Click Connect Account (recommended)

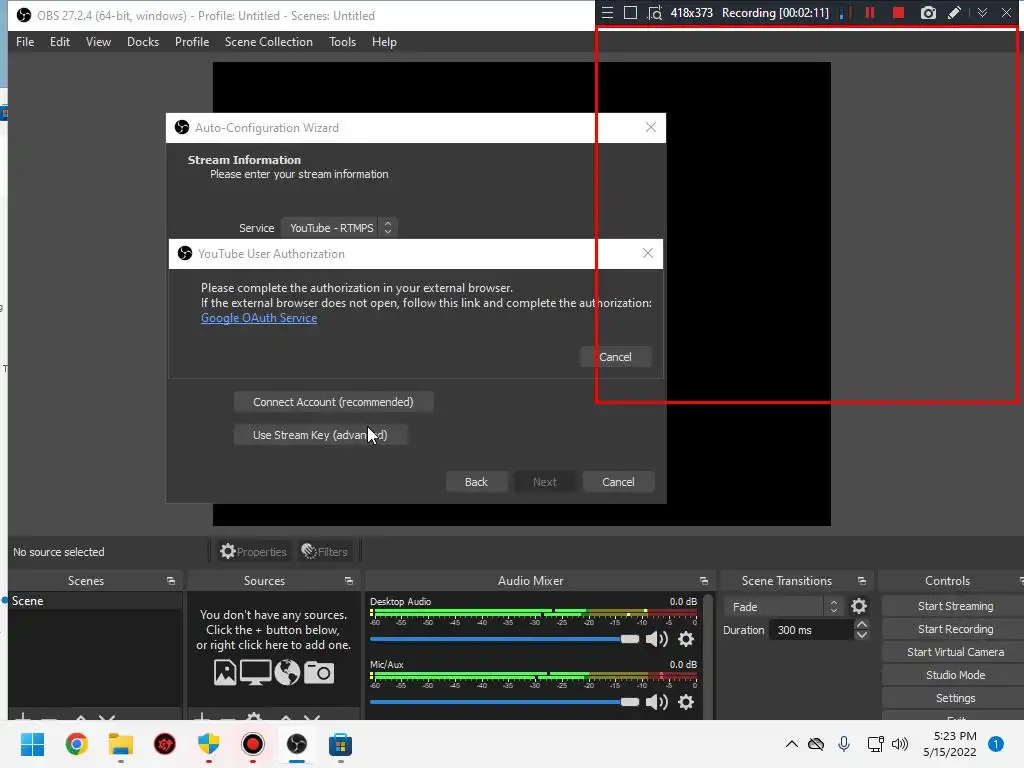click(333, 402)
